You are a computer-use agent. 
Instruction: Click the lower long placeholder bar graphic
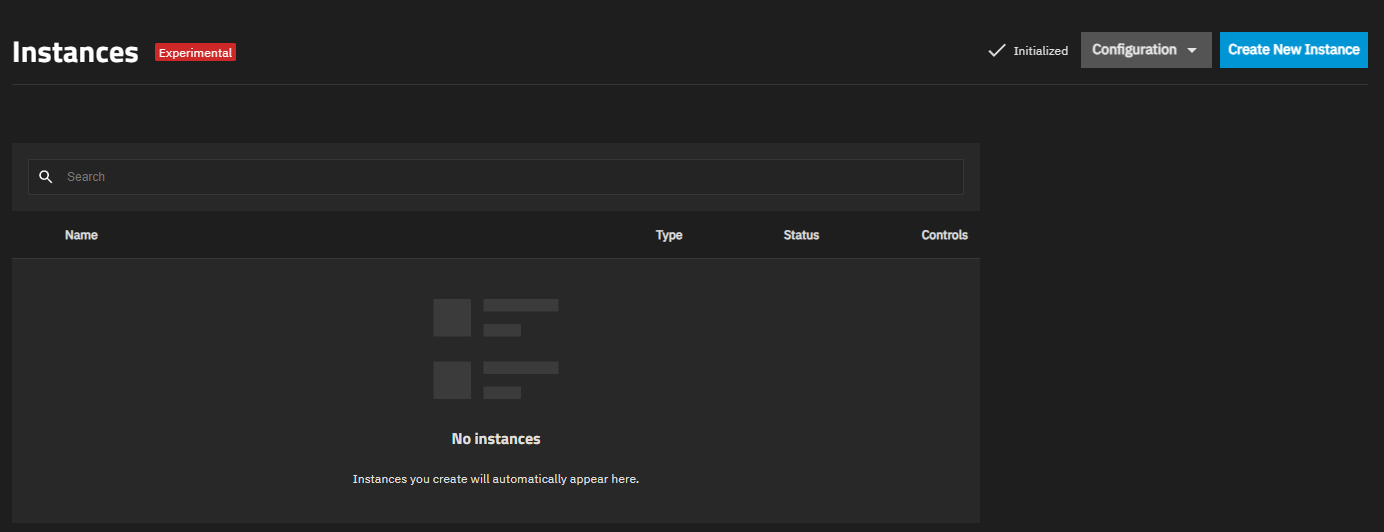point(520,368)
